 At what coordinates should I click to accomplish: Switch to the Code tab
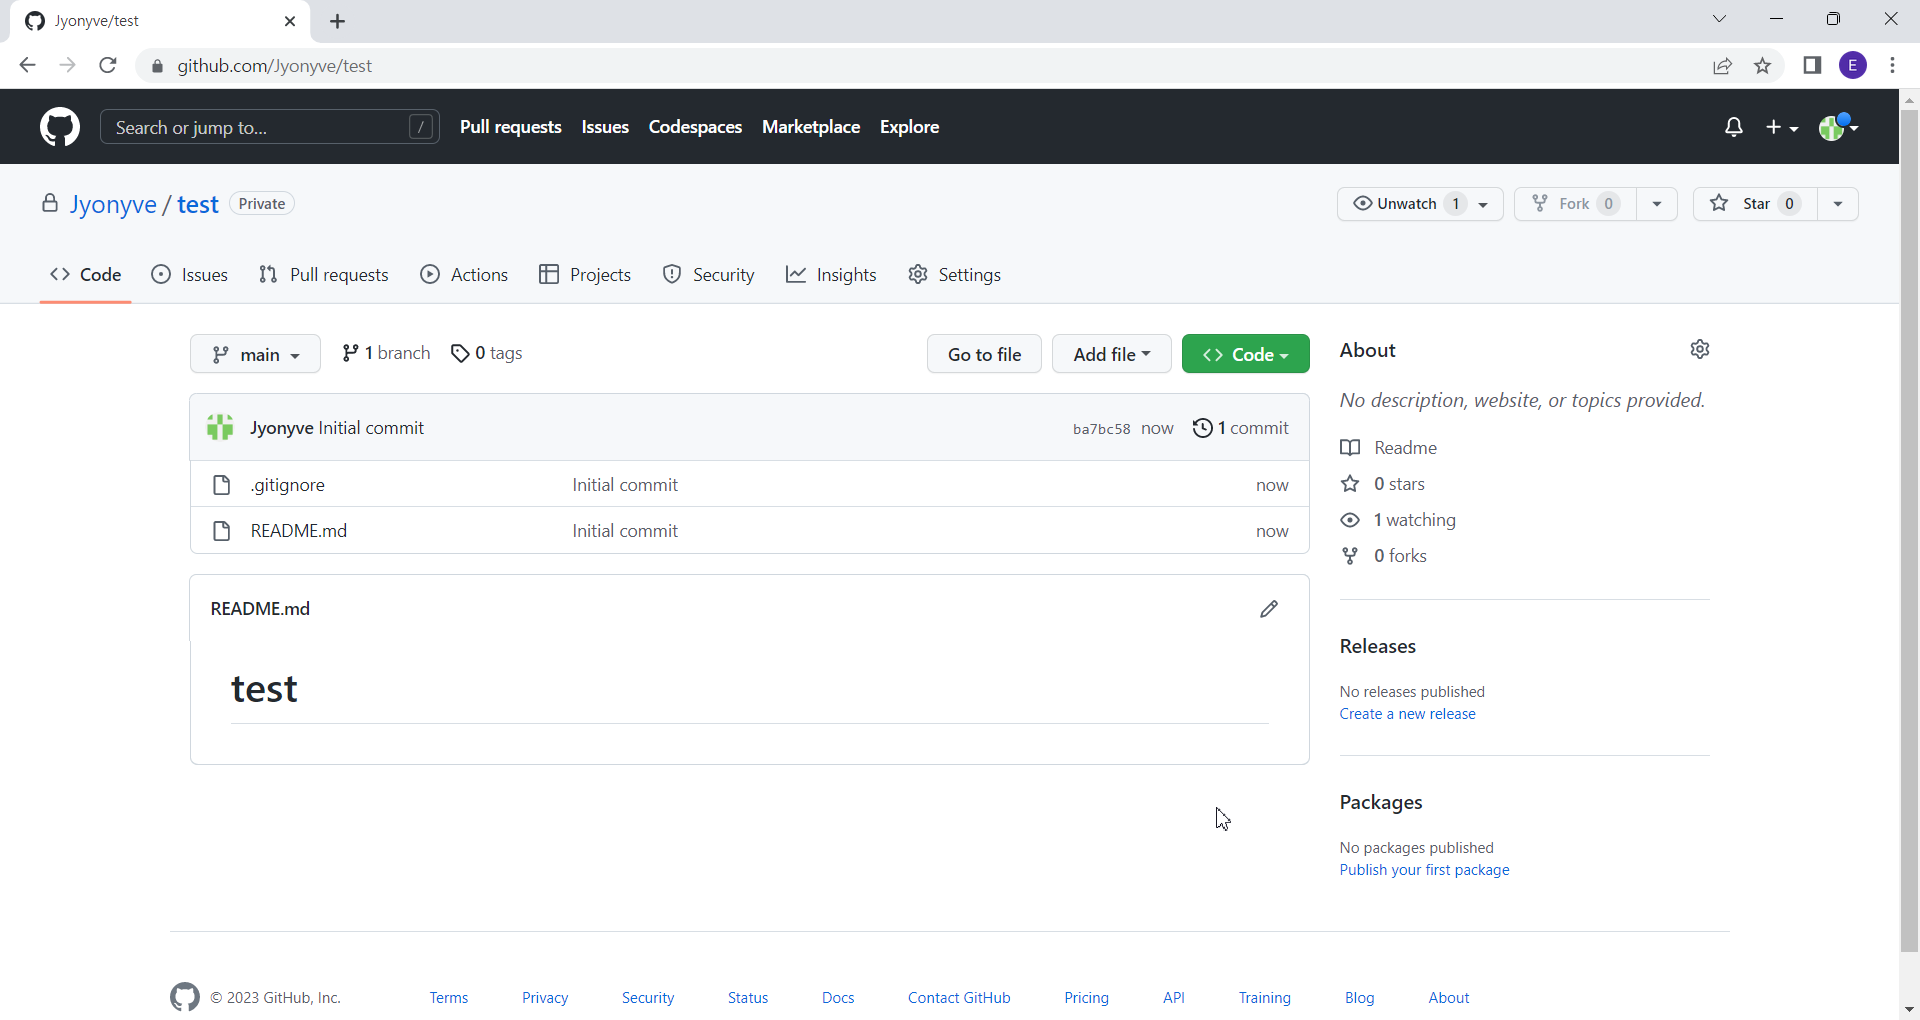tap(86, 275)
